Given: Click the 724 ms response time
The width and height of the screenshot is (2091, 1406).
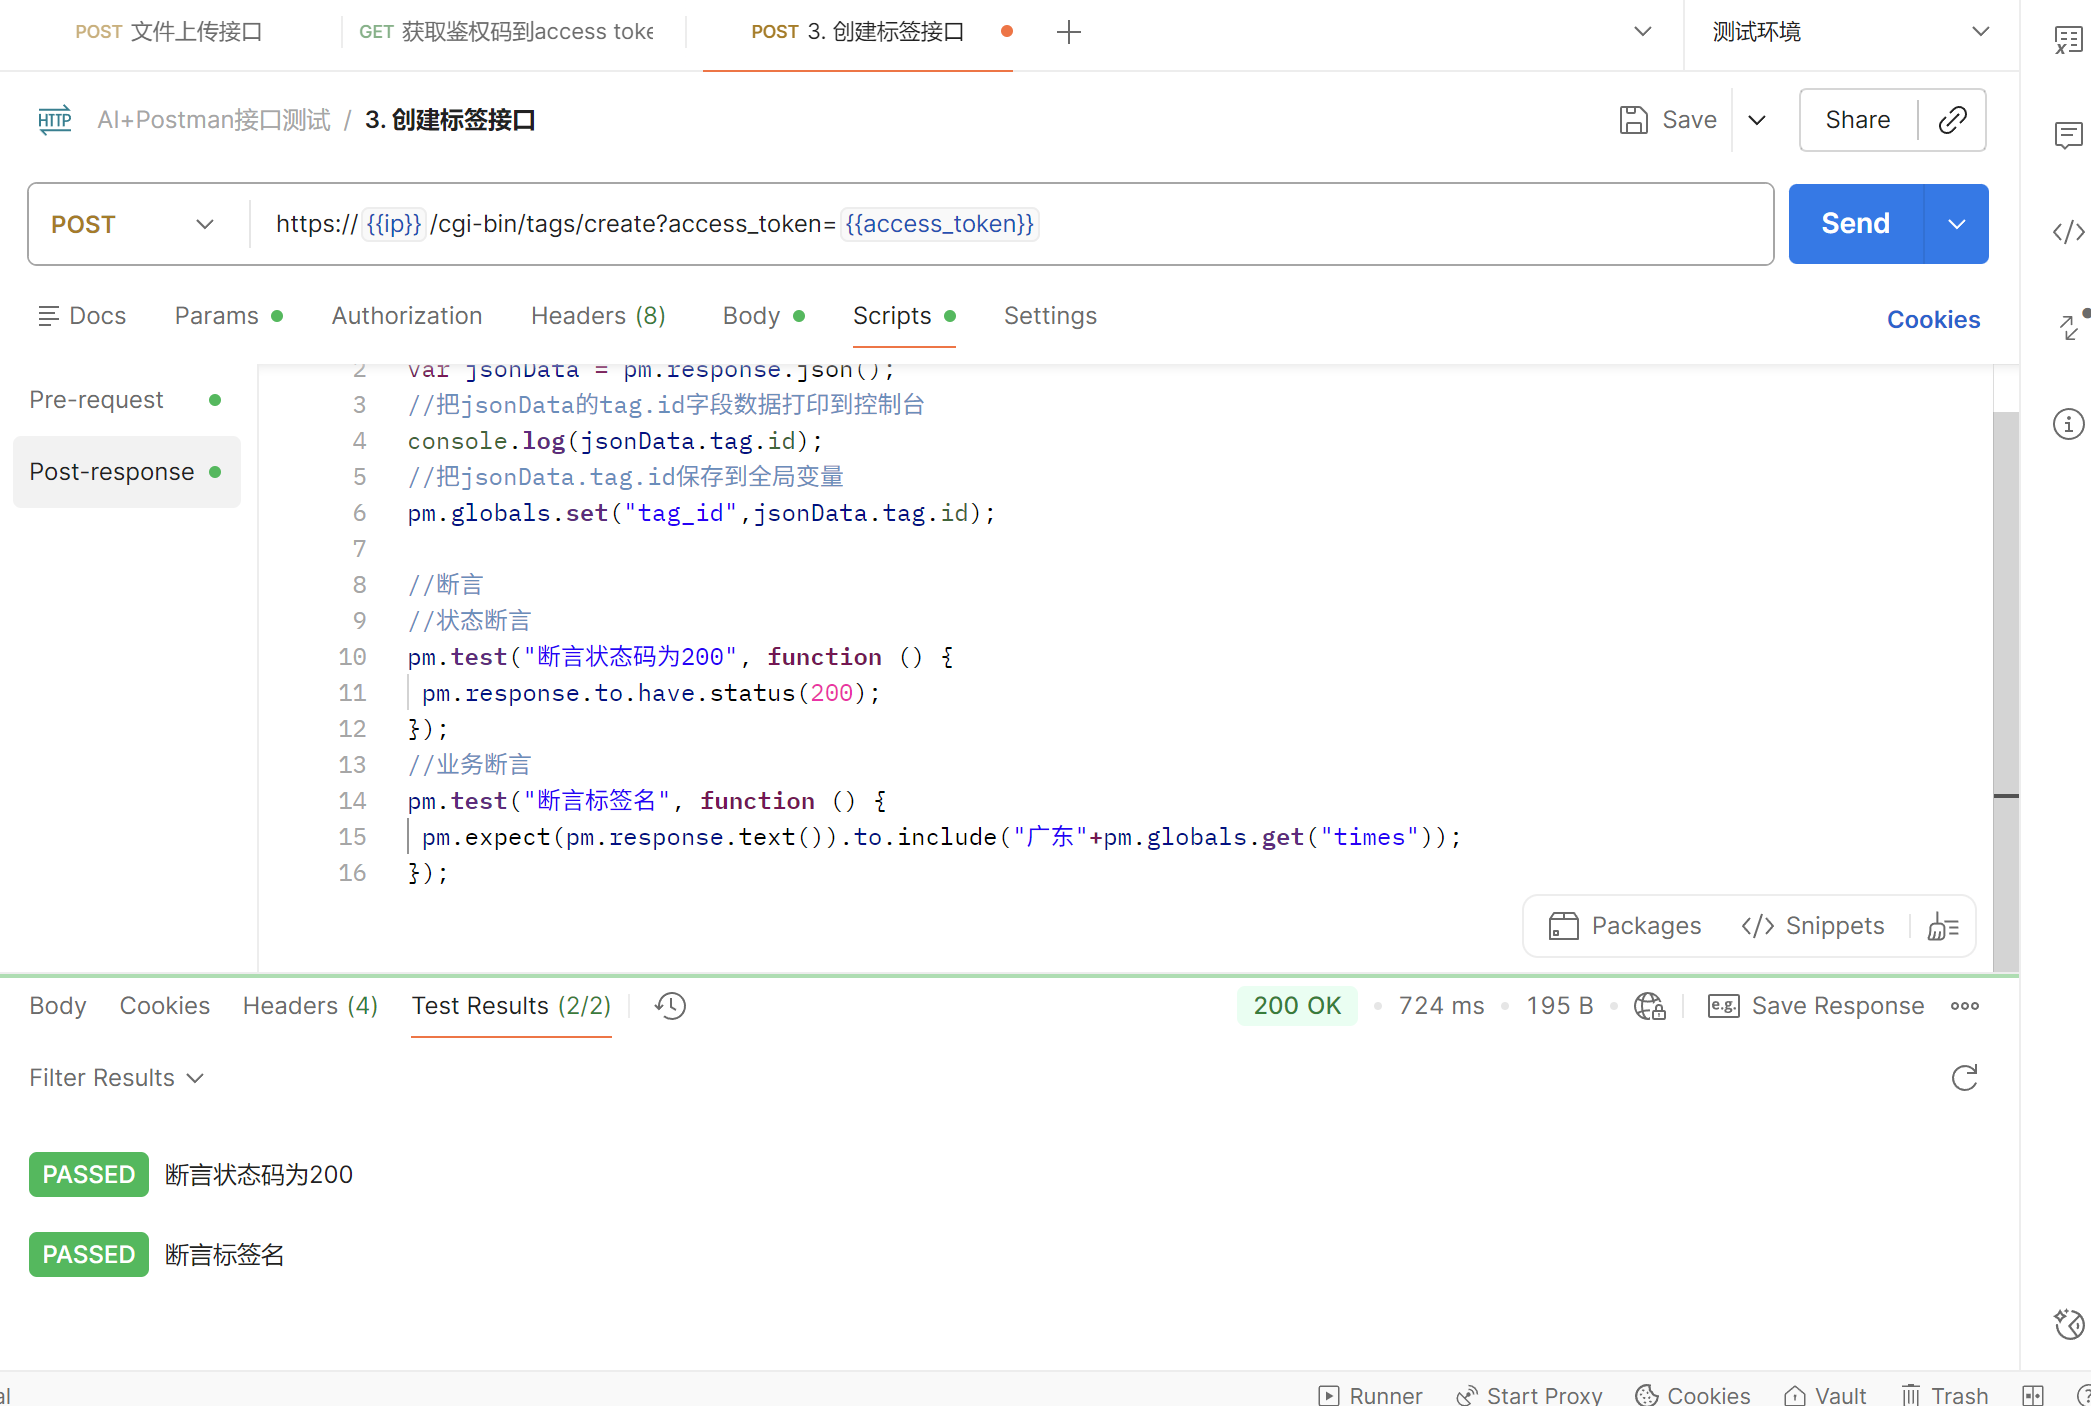Looking at the screenshot, I should 1441,1006.
